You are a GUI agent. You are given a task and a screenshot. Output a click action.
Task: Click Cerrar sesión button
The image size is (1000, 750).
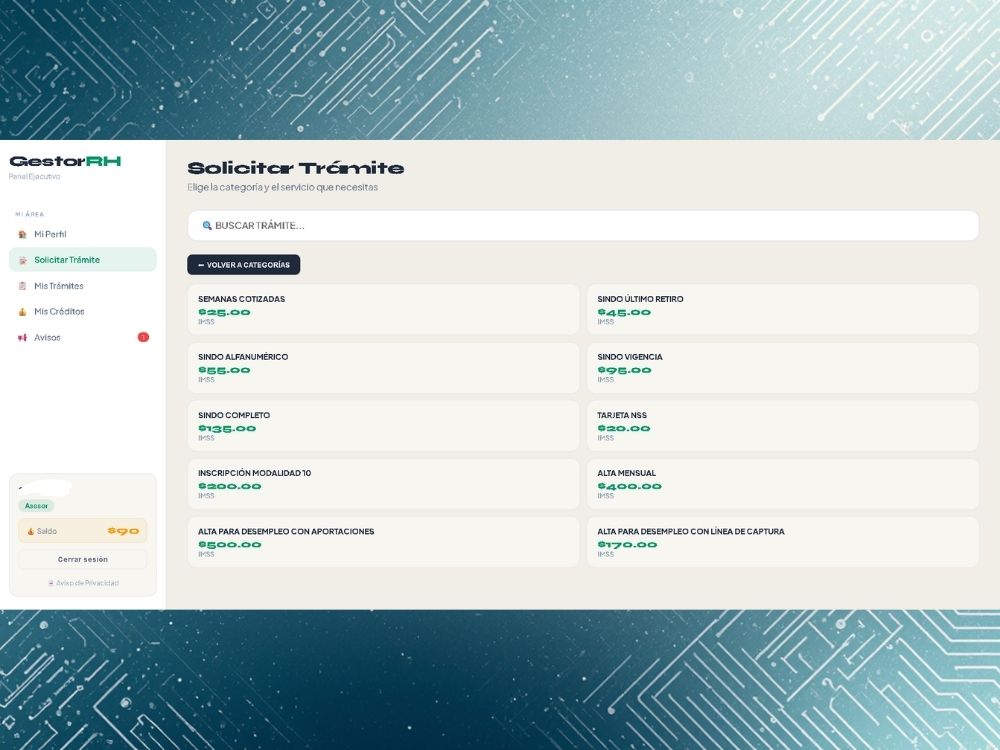(x=83, y=559)
